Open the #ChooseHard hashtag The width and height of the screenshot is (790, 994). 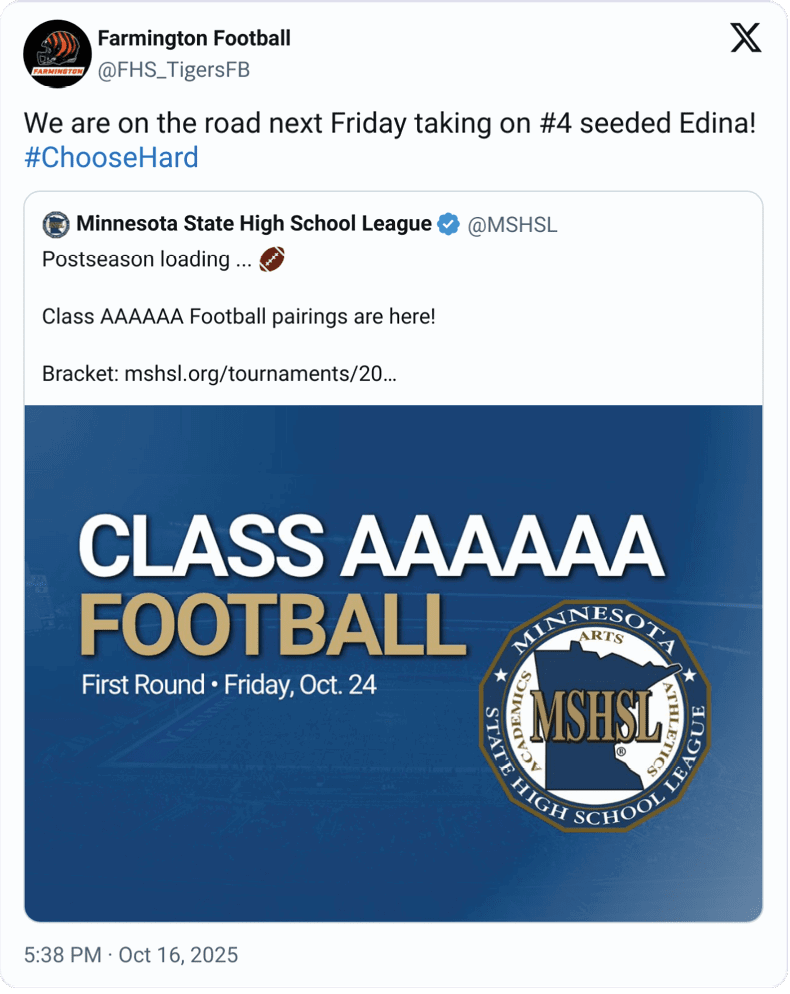[111, 158]
